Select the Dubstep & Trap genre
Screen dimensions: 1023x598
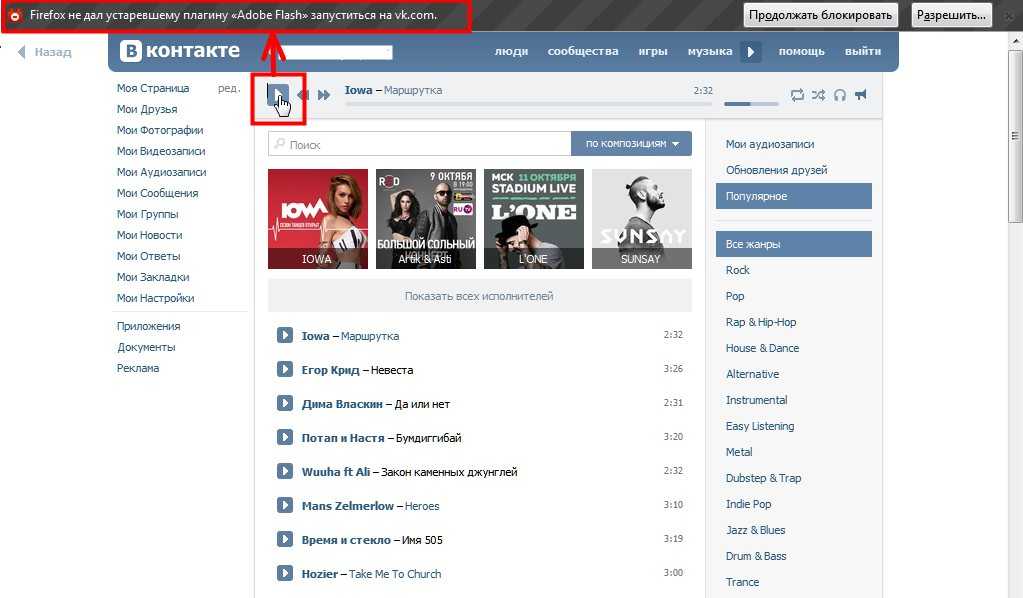[x=763, y=478]
